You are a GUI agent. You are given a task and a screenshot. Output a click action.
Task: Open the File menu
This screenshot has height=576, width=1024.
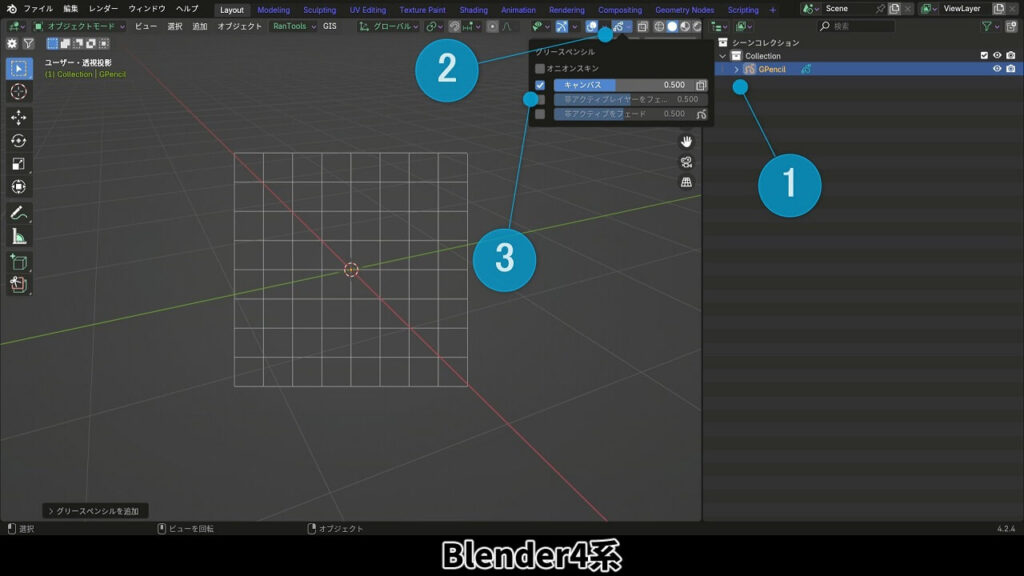click(39, 9)
